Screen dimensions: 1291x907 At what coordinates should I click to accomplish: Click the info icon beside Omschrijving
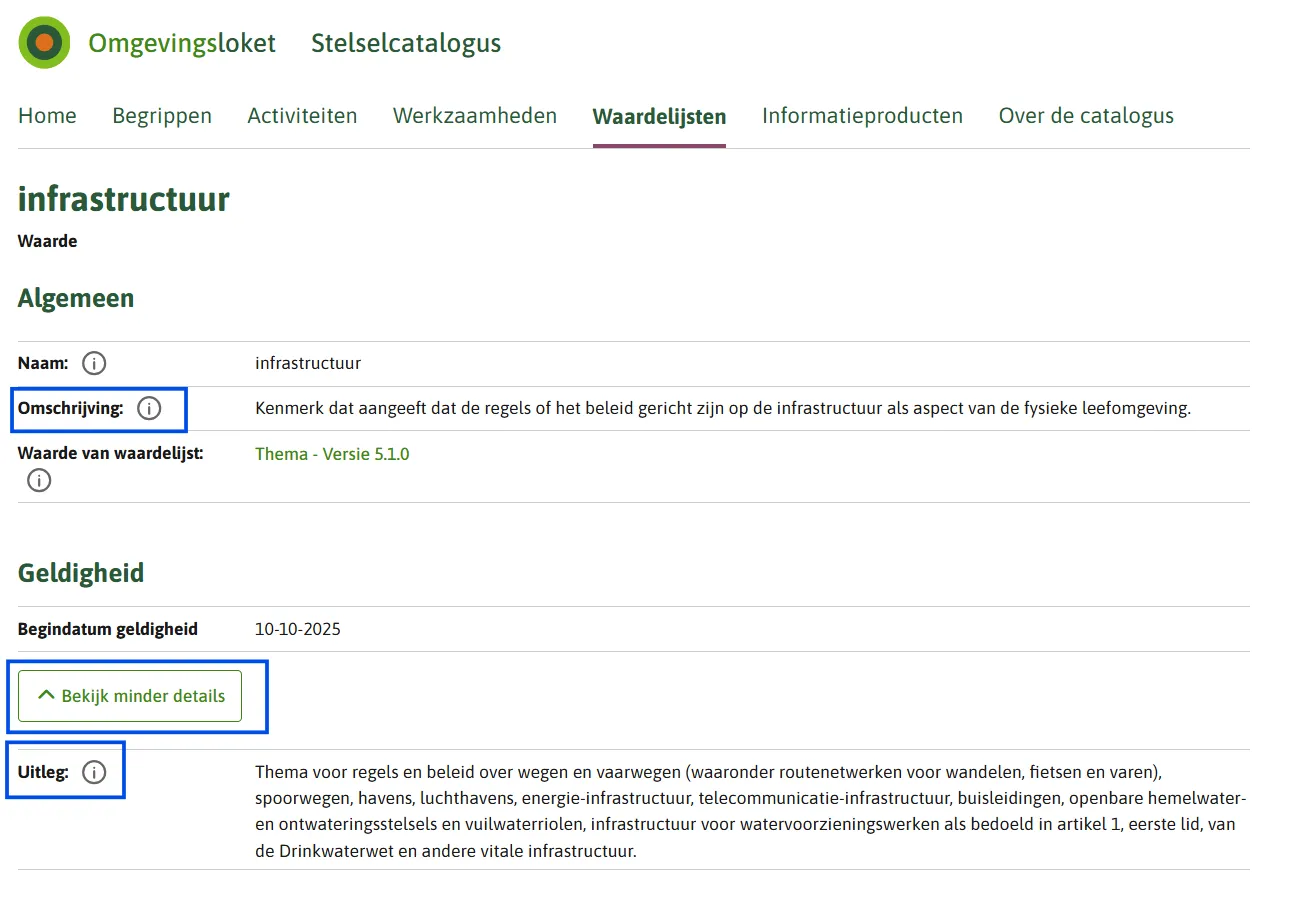coord(149,408)
